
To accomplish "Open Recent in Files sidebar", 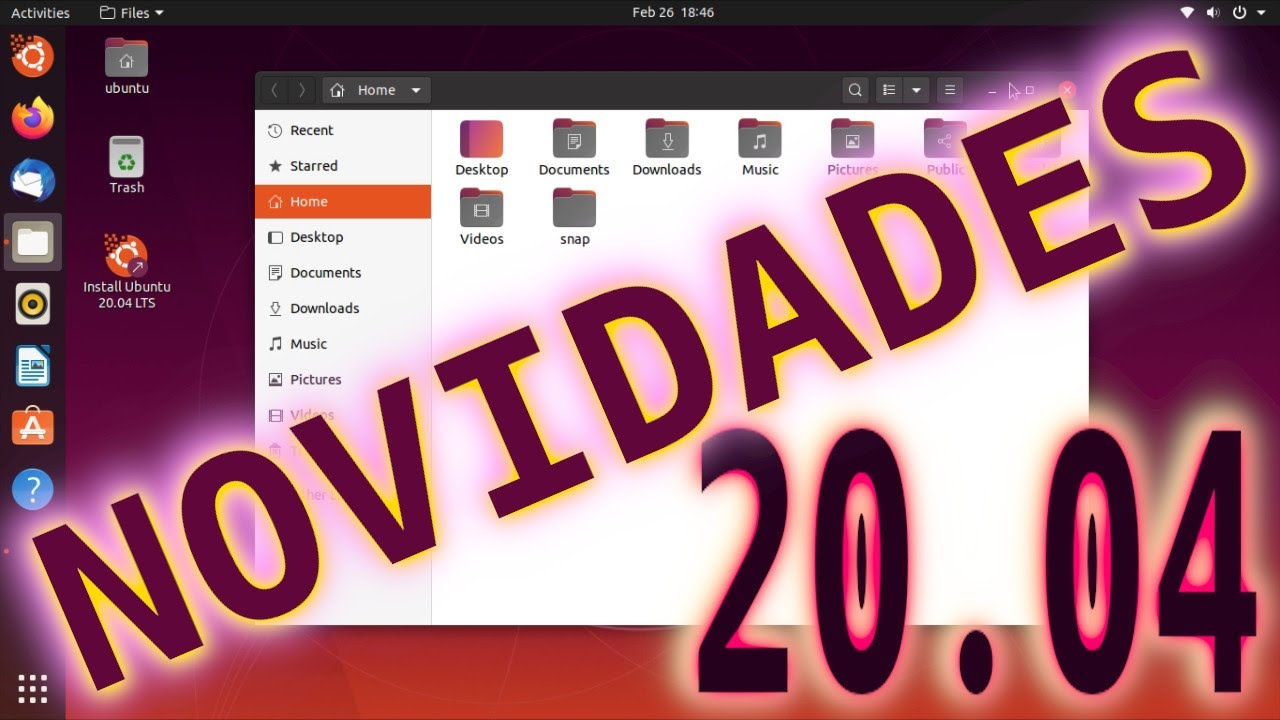I will click(343, 130).
